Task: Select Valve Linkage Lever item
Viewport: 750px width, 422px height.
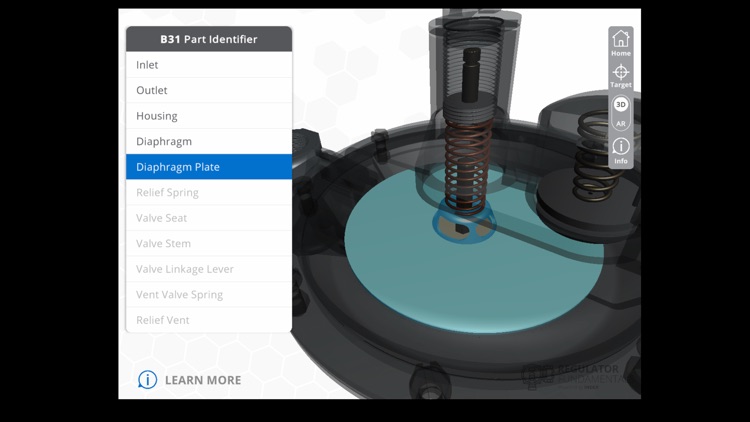Action: (209, 269)
